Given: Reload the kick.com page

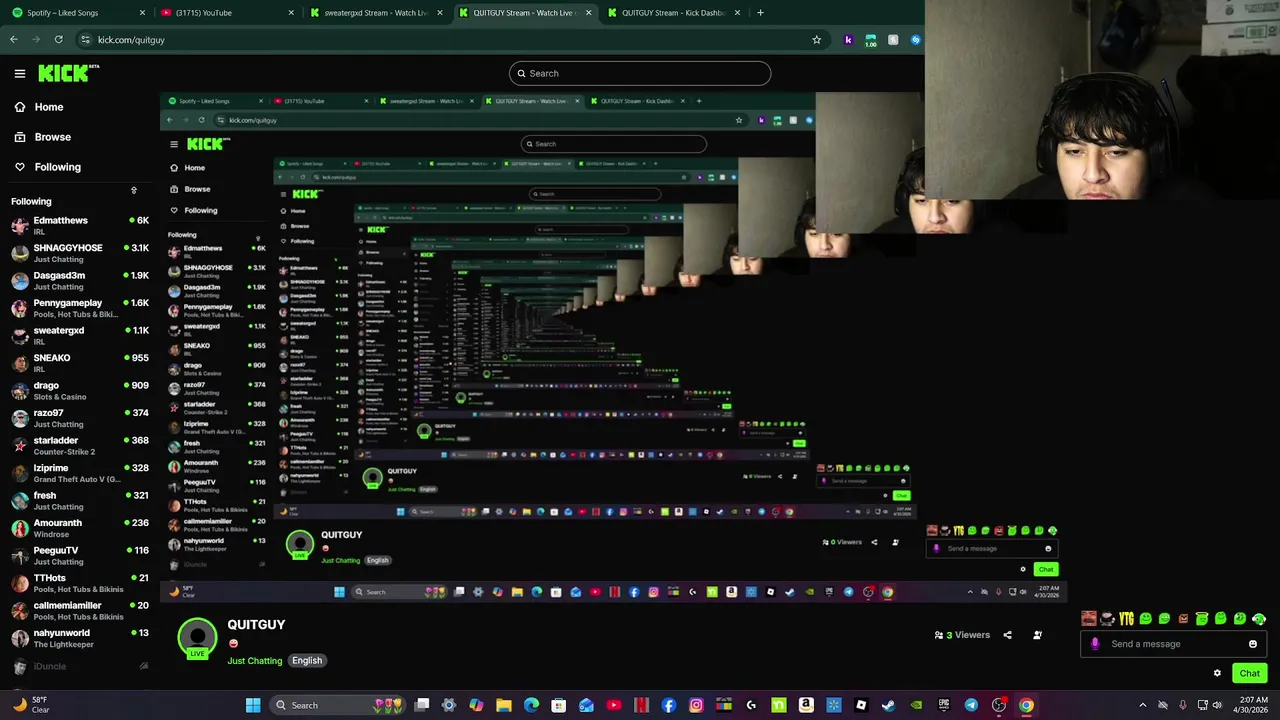Looking at the screenshot, I should [x=59, y=40].
